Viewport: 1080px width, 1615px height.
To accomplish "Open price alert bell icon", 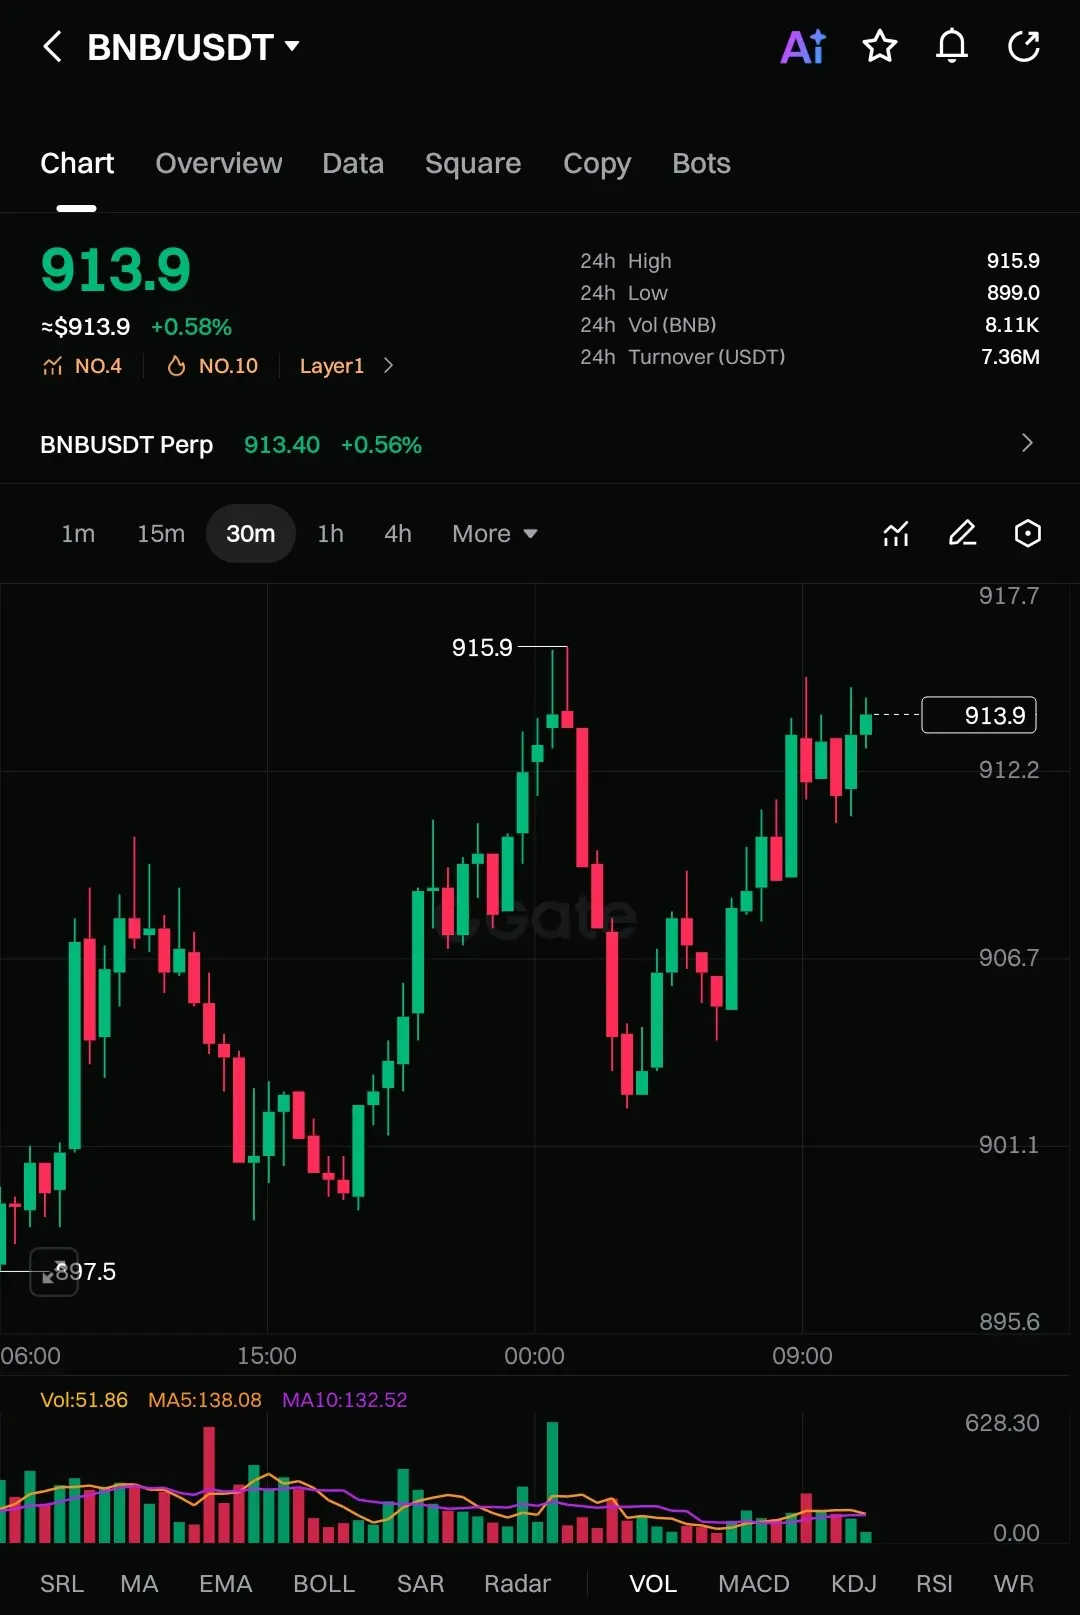I will tap(952, 46).
